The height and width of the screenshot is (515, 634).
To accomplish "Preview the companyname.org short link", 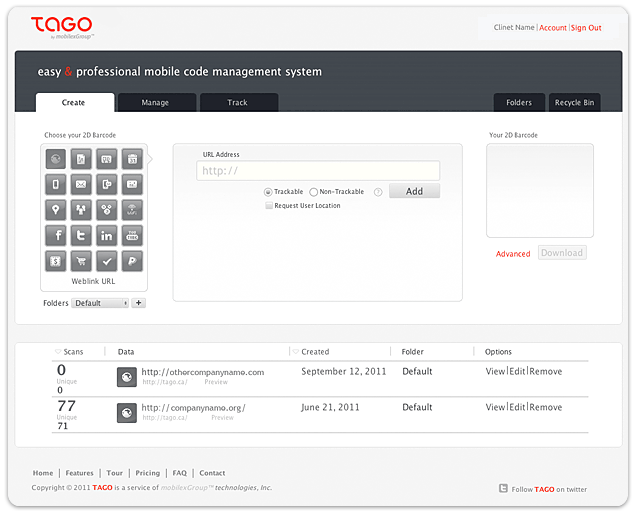I will coord(222,418).
